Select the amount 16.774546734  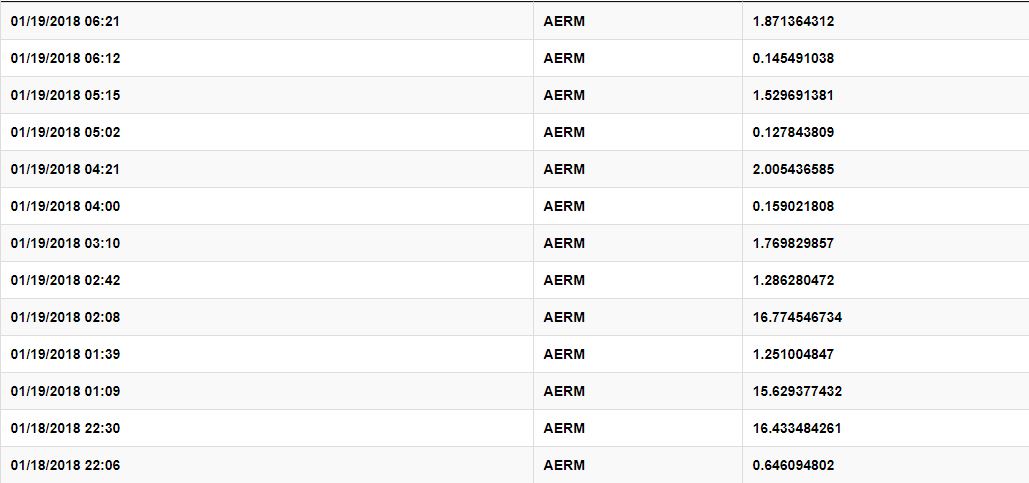797,318
